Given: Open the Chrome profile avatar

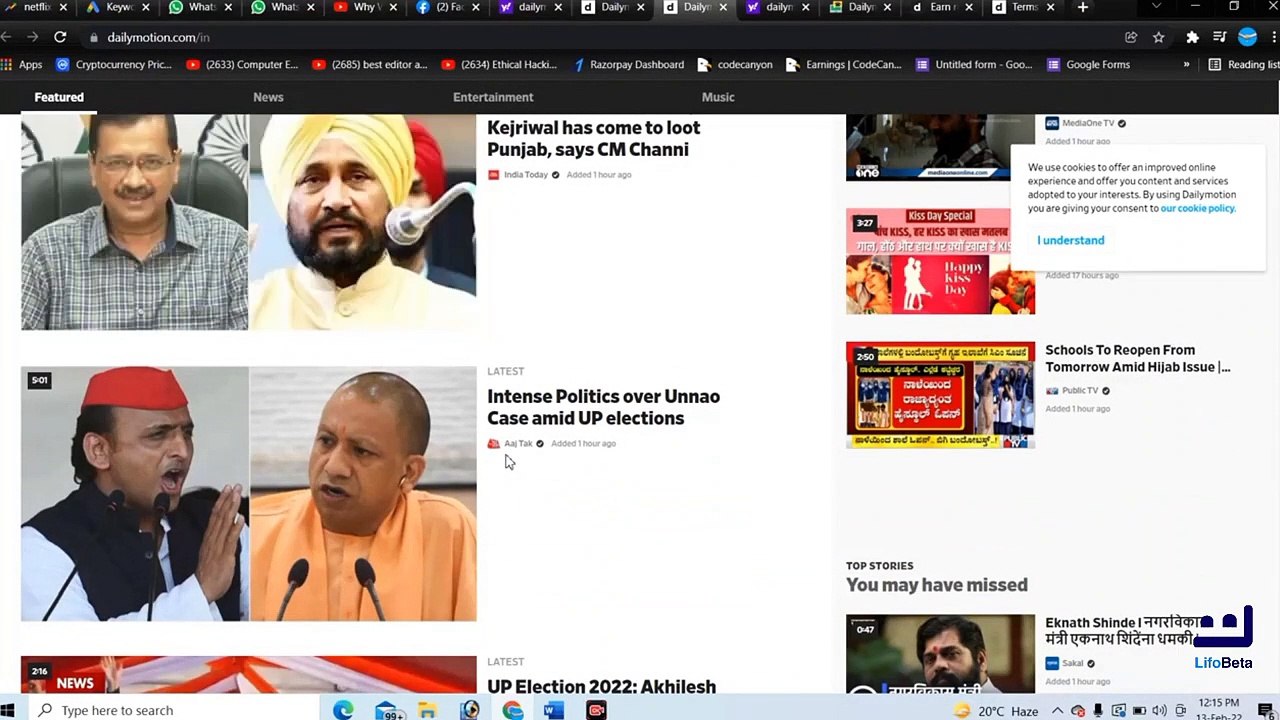Looking at the screenshot, I should (1247, 37).
